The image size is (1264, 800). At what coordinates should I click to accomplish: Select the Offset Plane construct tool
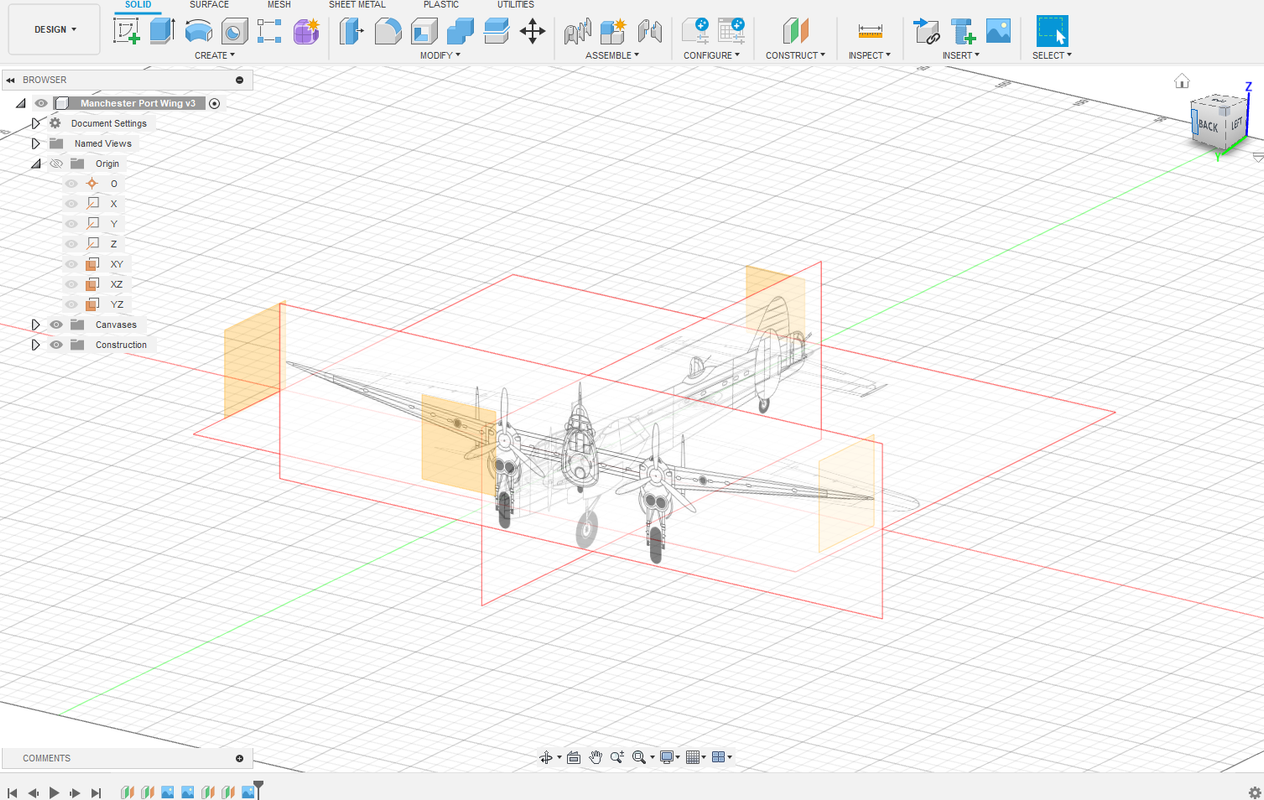pos(795,31)
